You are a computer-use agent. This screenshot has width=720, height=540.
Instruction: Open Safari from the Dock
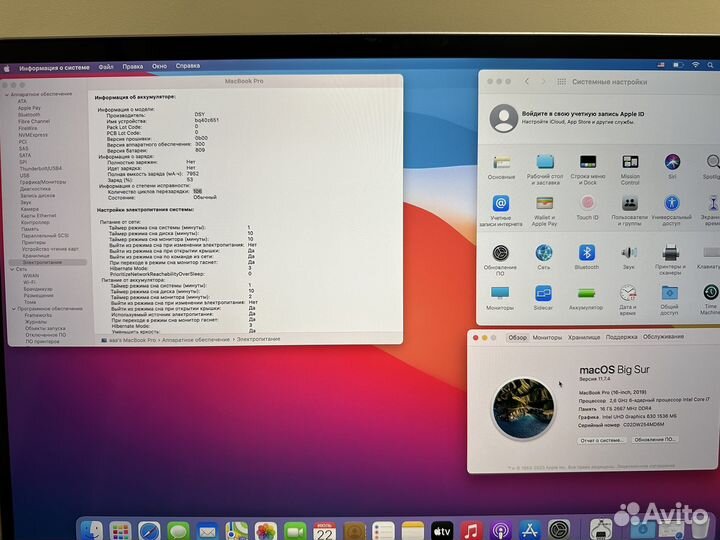coord(149,531)
